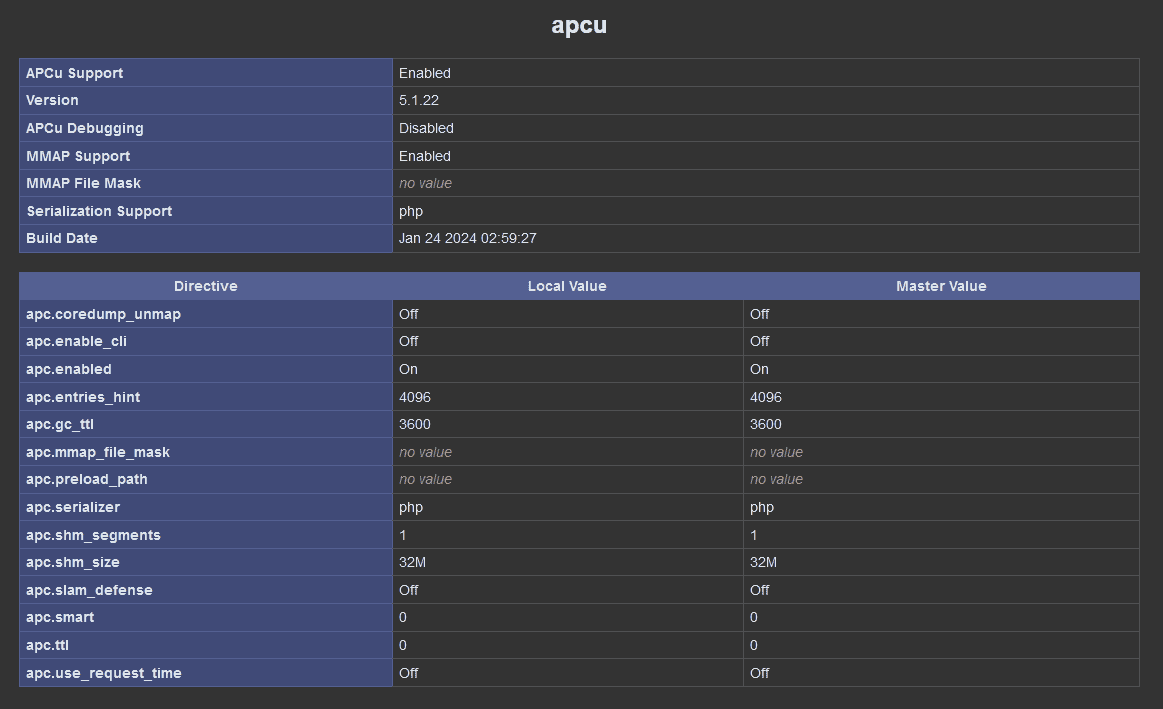
Task: Click Local Value Off for apc.coredump_unmap
Action: tap(408, 314)
